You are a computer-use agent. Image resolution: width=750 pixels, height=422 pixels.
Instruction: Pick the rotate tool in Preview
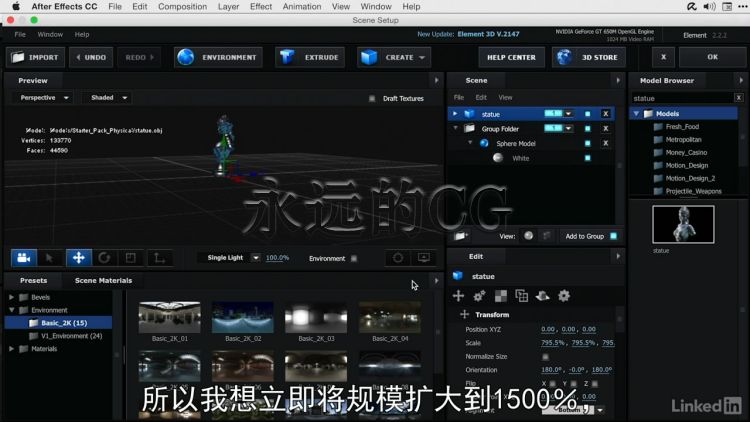click(104, 258)
